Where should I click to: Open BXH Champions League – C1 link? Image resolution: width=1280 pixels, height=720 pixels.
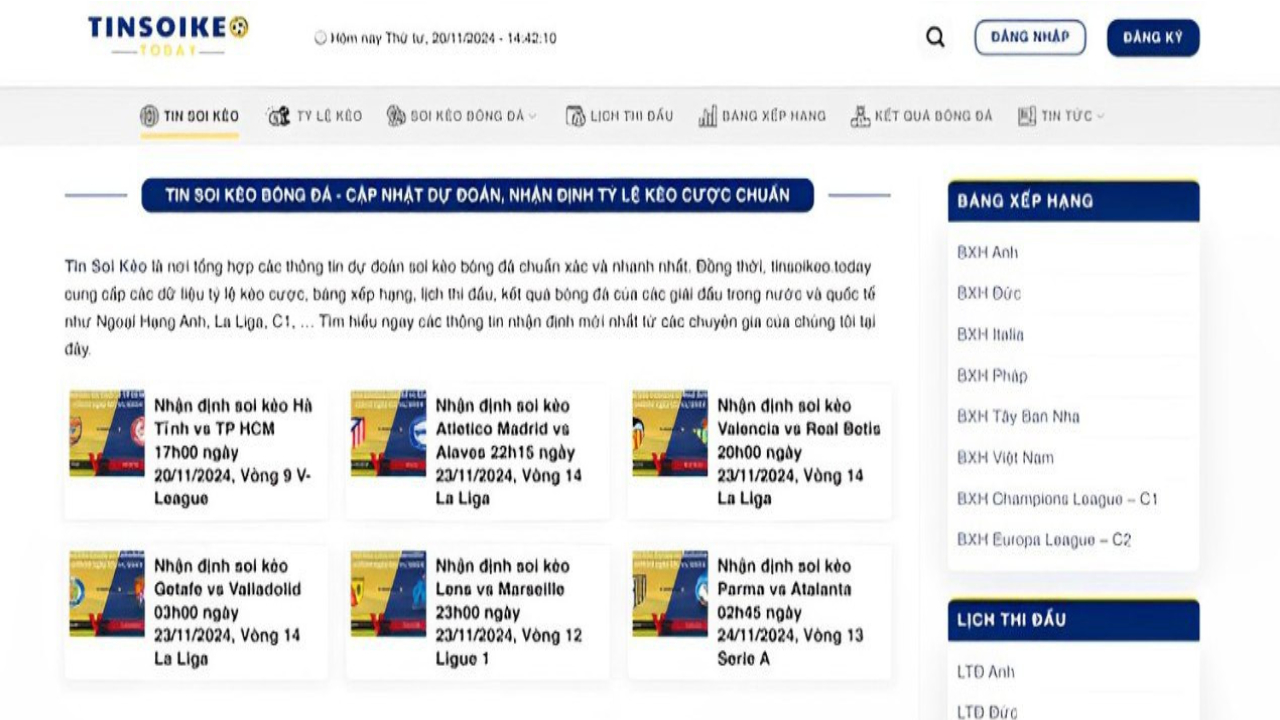pos(1056,499)
